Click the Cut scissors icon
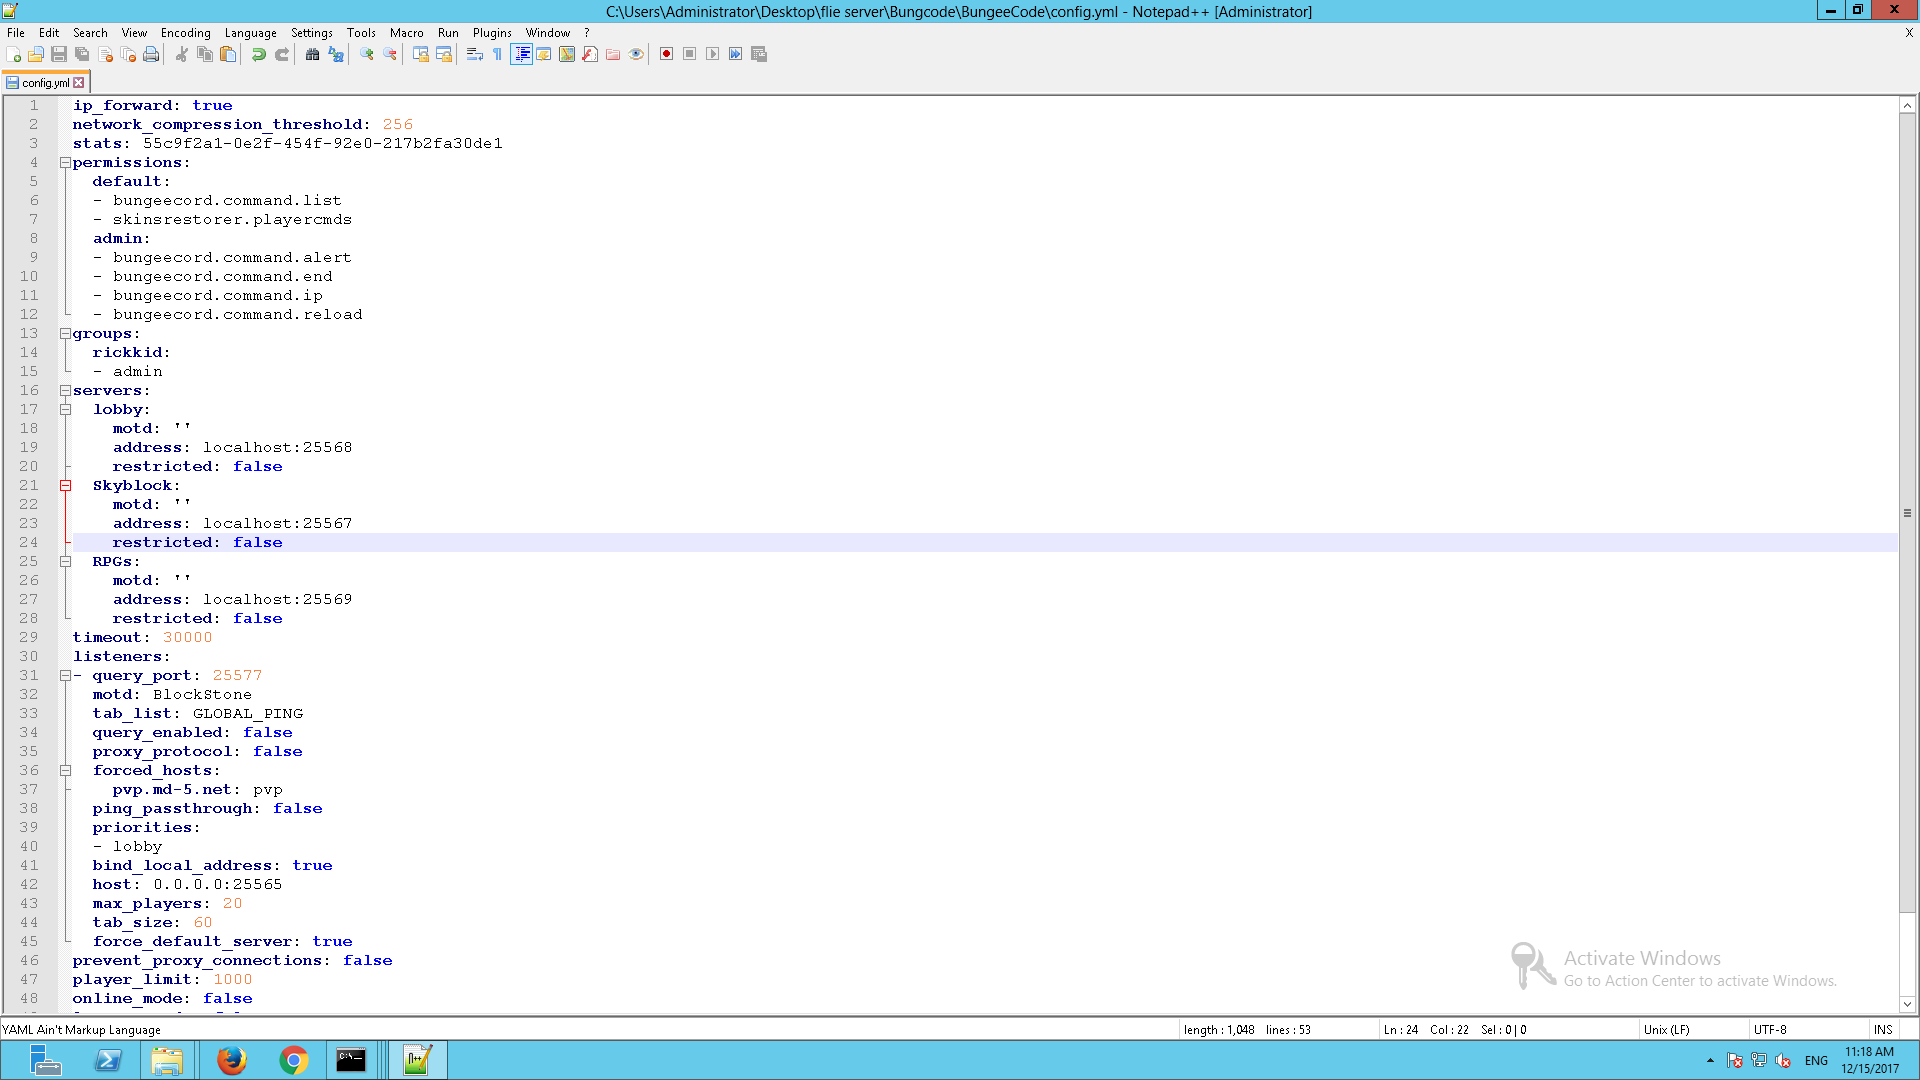Viewport: 1920px width, 1080px height. 182,54
